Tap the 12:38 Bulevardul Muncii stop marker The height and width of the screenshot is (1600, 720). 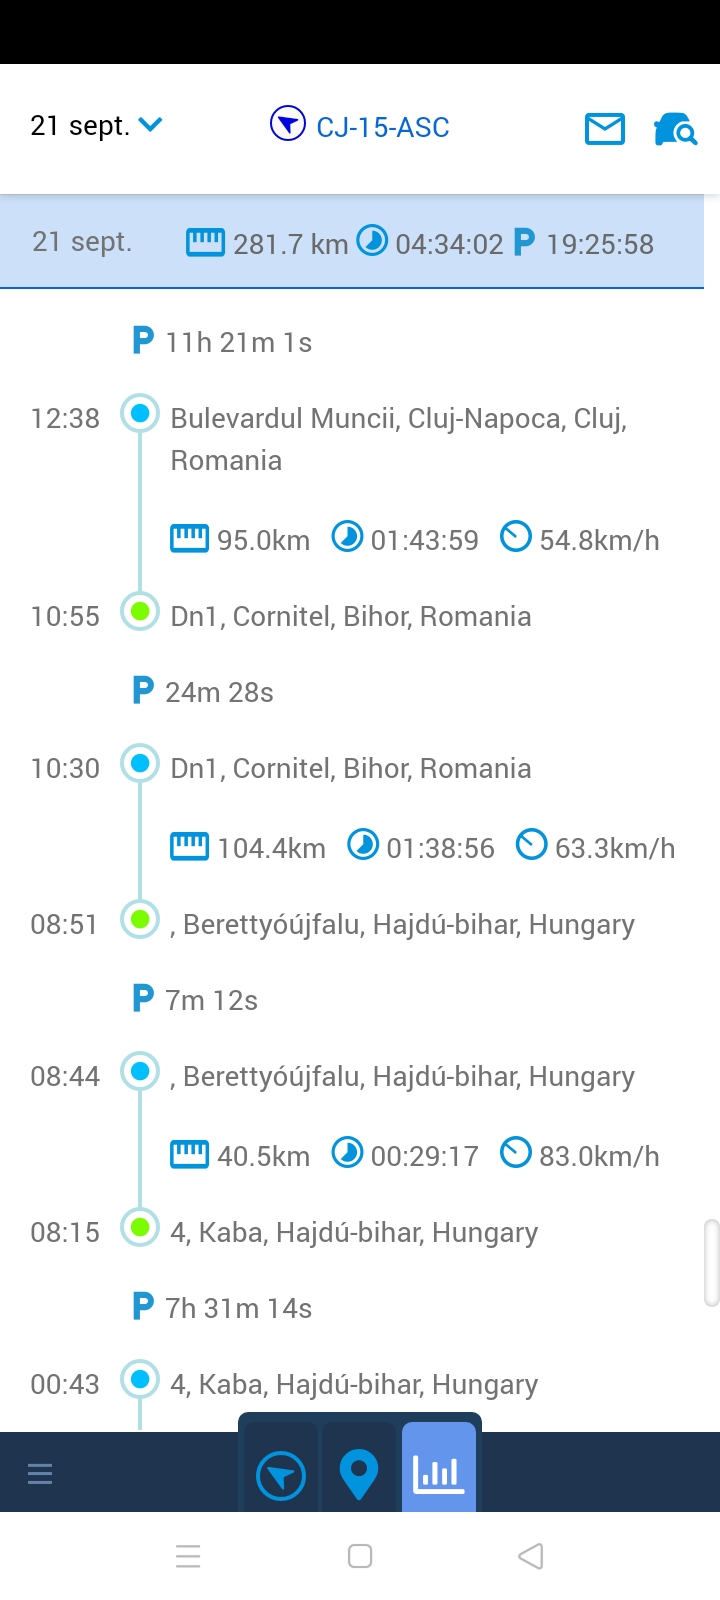pos(140,413)
